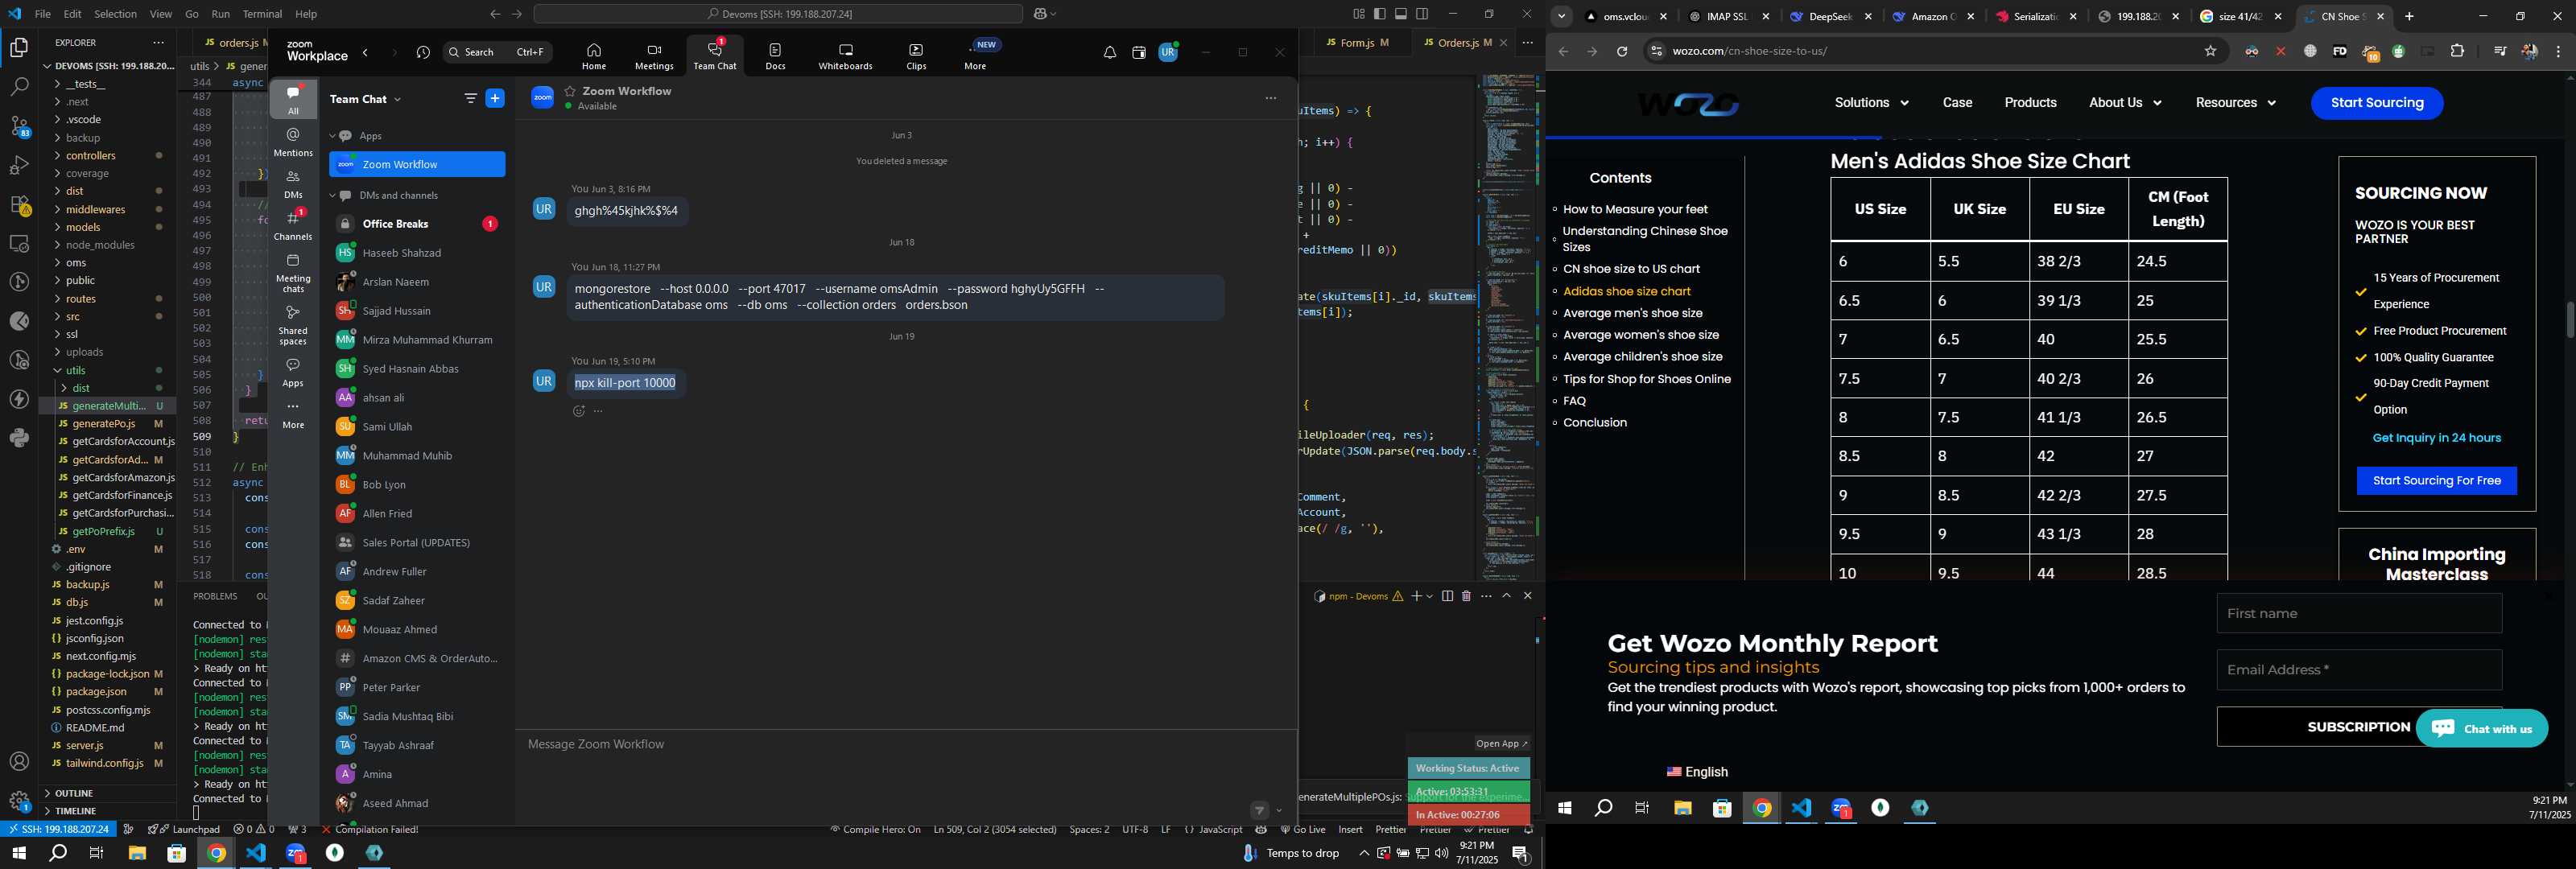Open VS Code Search view icon
This screenshot has height=869, width=2576.
pos(19,87)
